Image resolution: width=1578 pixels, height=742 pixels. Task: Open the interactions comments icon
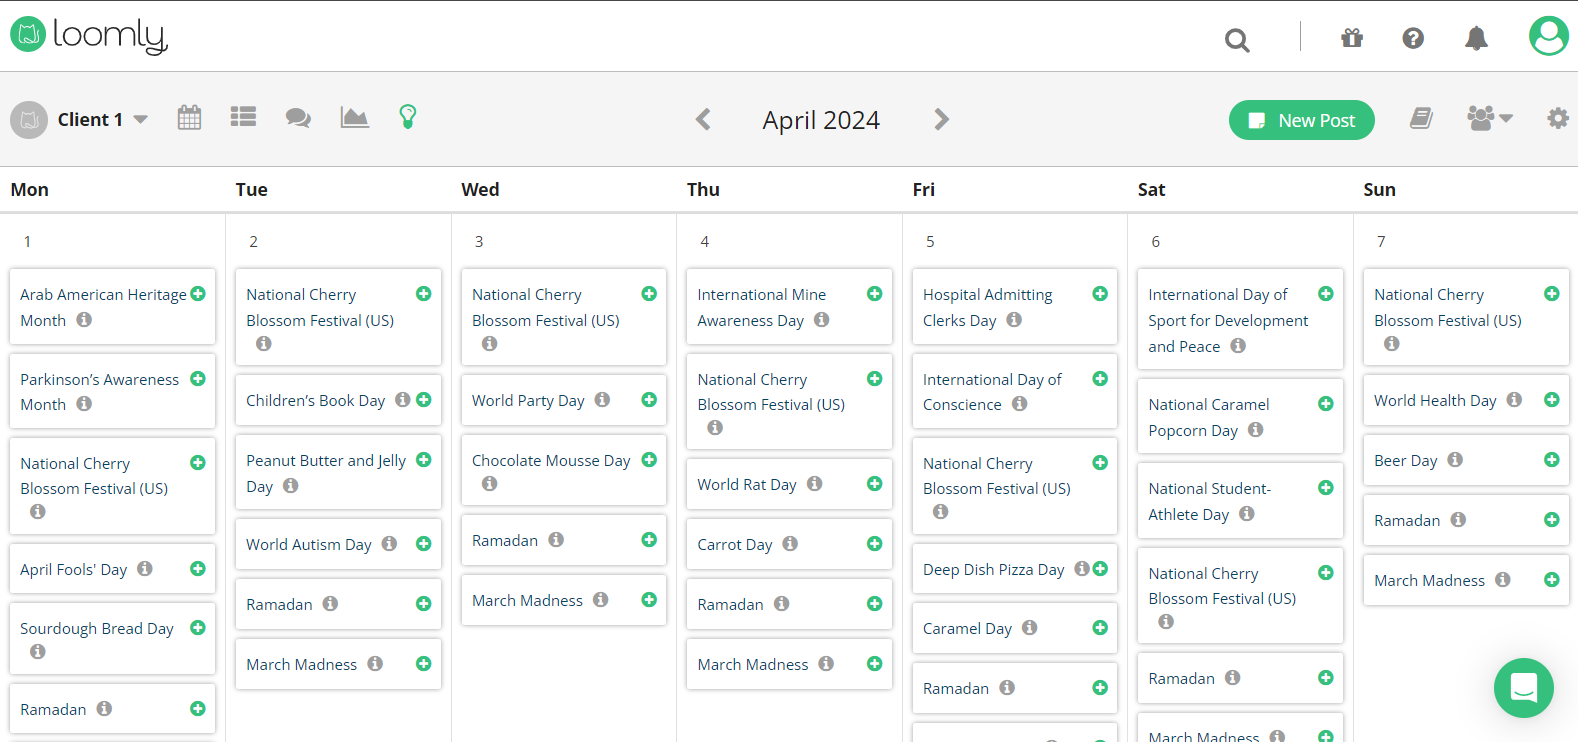point(298,118)
